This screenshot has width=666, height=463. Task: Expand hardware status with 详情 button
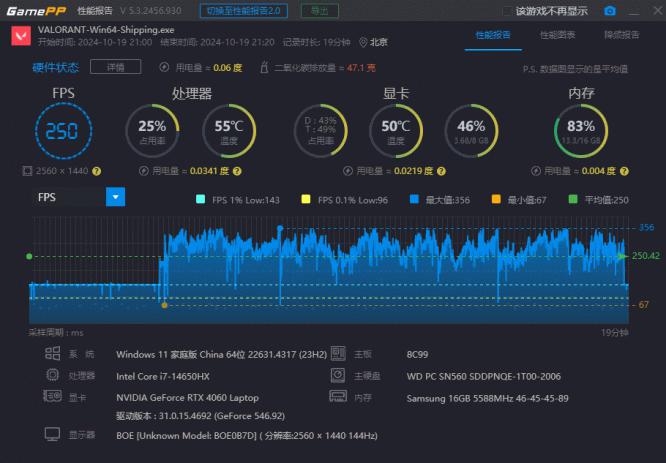point(108,67)
